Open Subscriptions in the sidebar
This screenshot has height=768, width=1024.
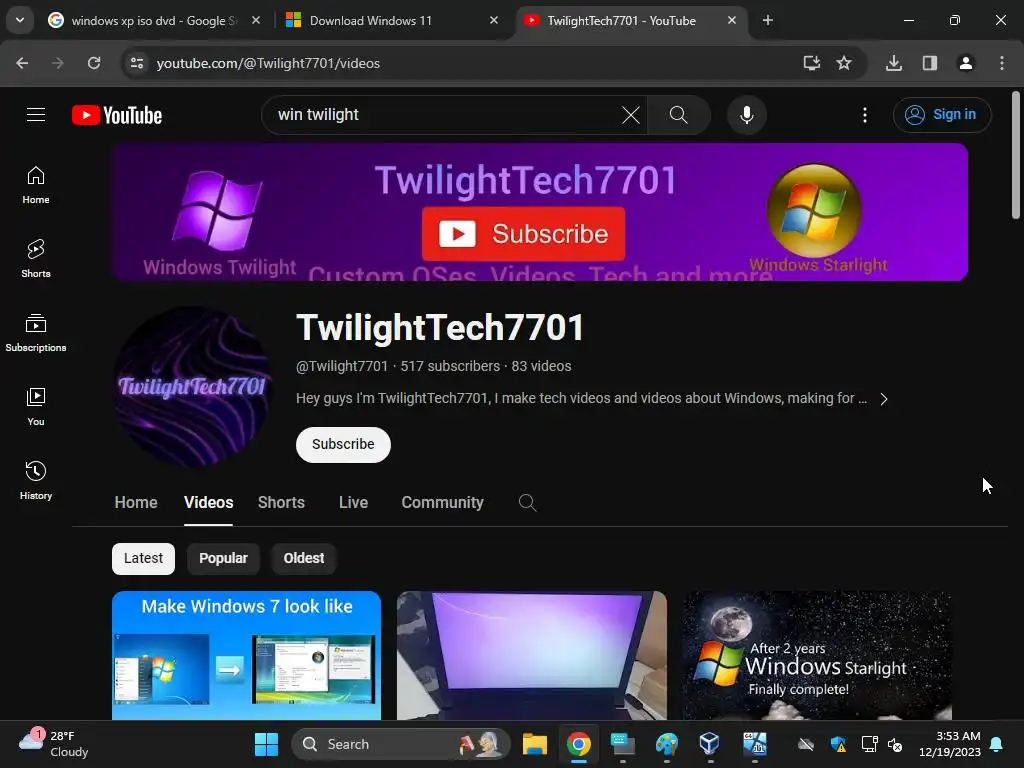pyautogui.click(x=36, y=332)
